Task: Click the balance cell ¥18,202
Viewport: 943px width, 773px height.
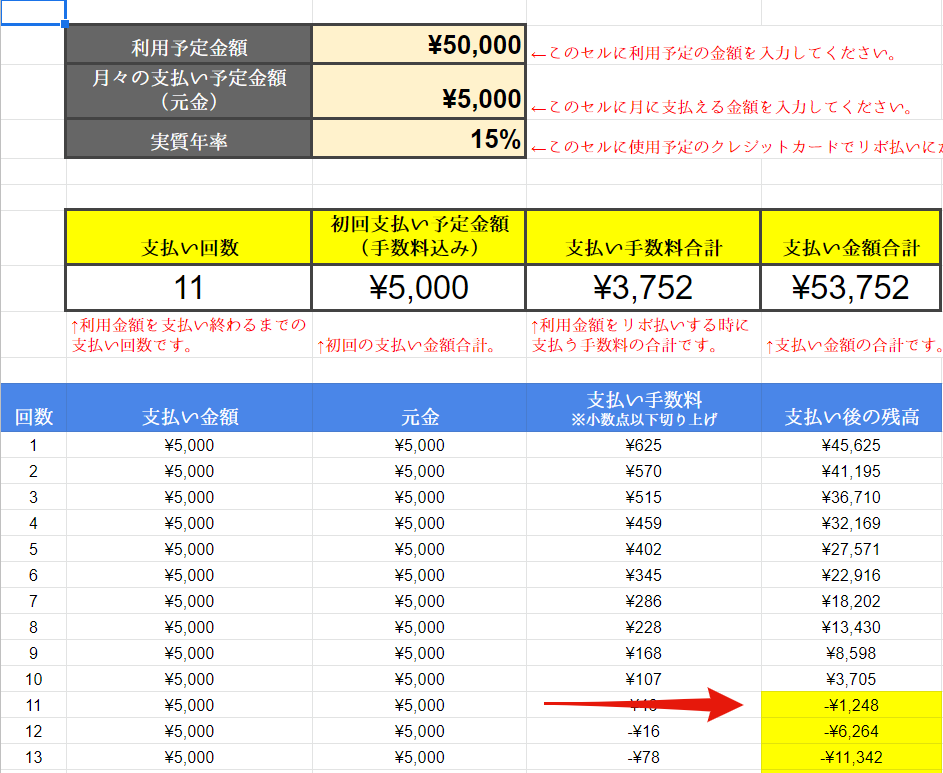Action: click(x=851, y=601)
